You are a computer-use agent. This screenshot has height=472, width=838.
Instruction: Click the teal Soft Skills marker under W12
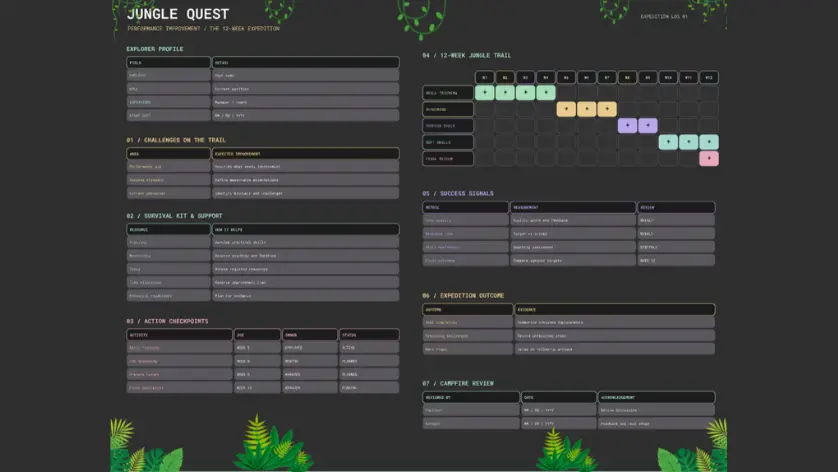pos(709,142)
